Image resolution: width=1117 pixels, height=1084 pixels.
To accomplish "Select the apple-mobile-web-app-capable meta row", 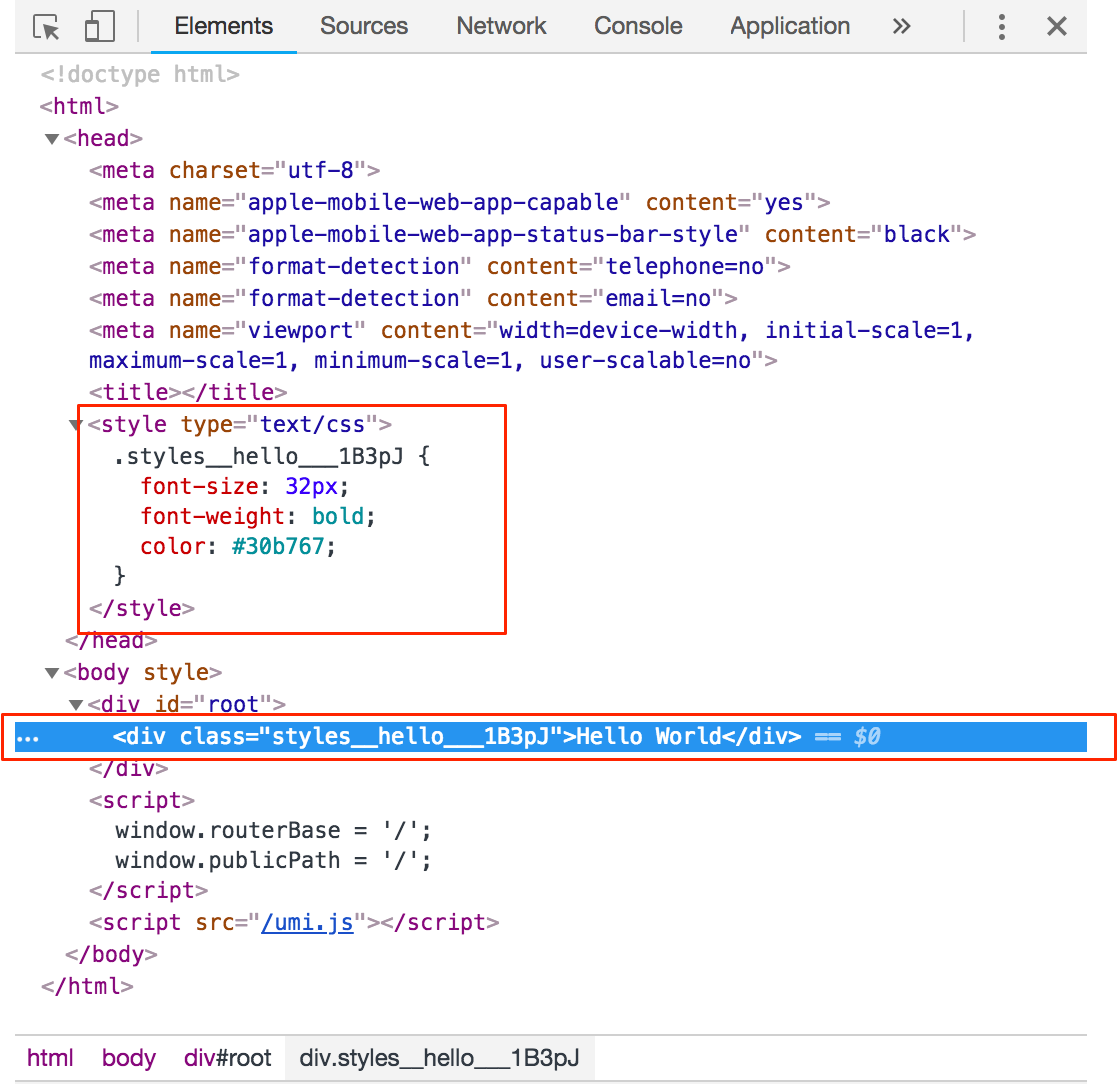I will click(459, 202).
